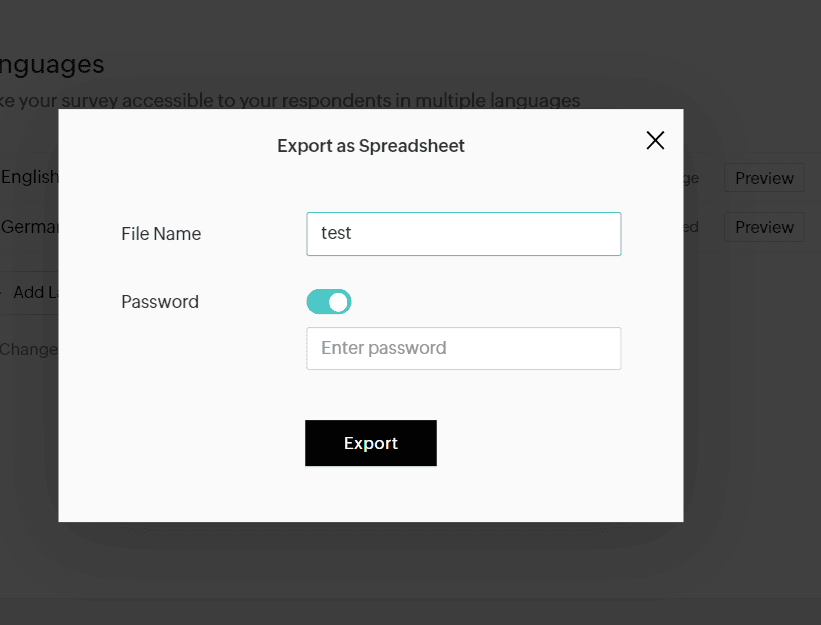Click the word test in File Name

coord(336,233)
